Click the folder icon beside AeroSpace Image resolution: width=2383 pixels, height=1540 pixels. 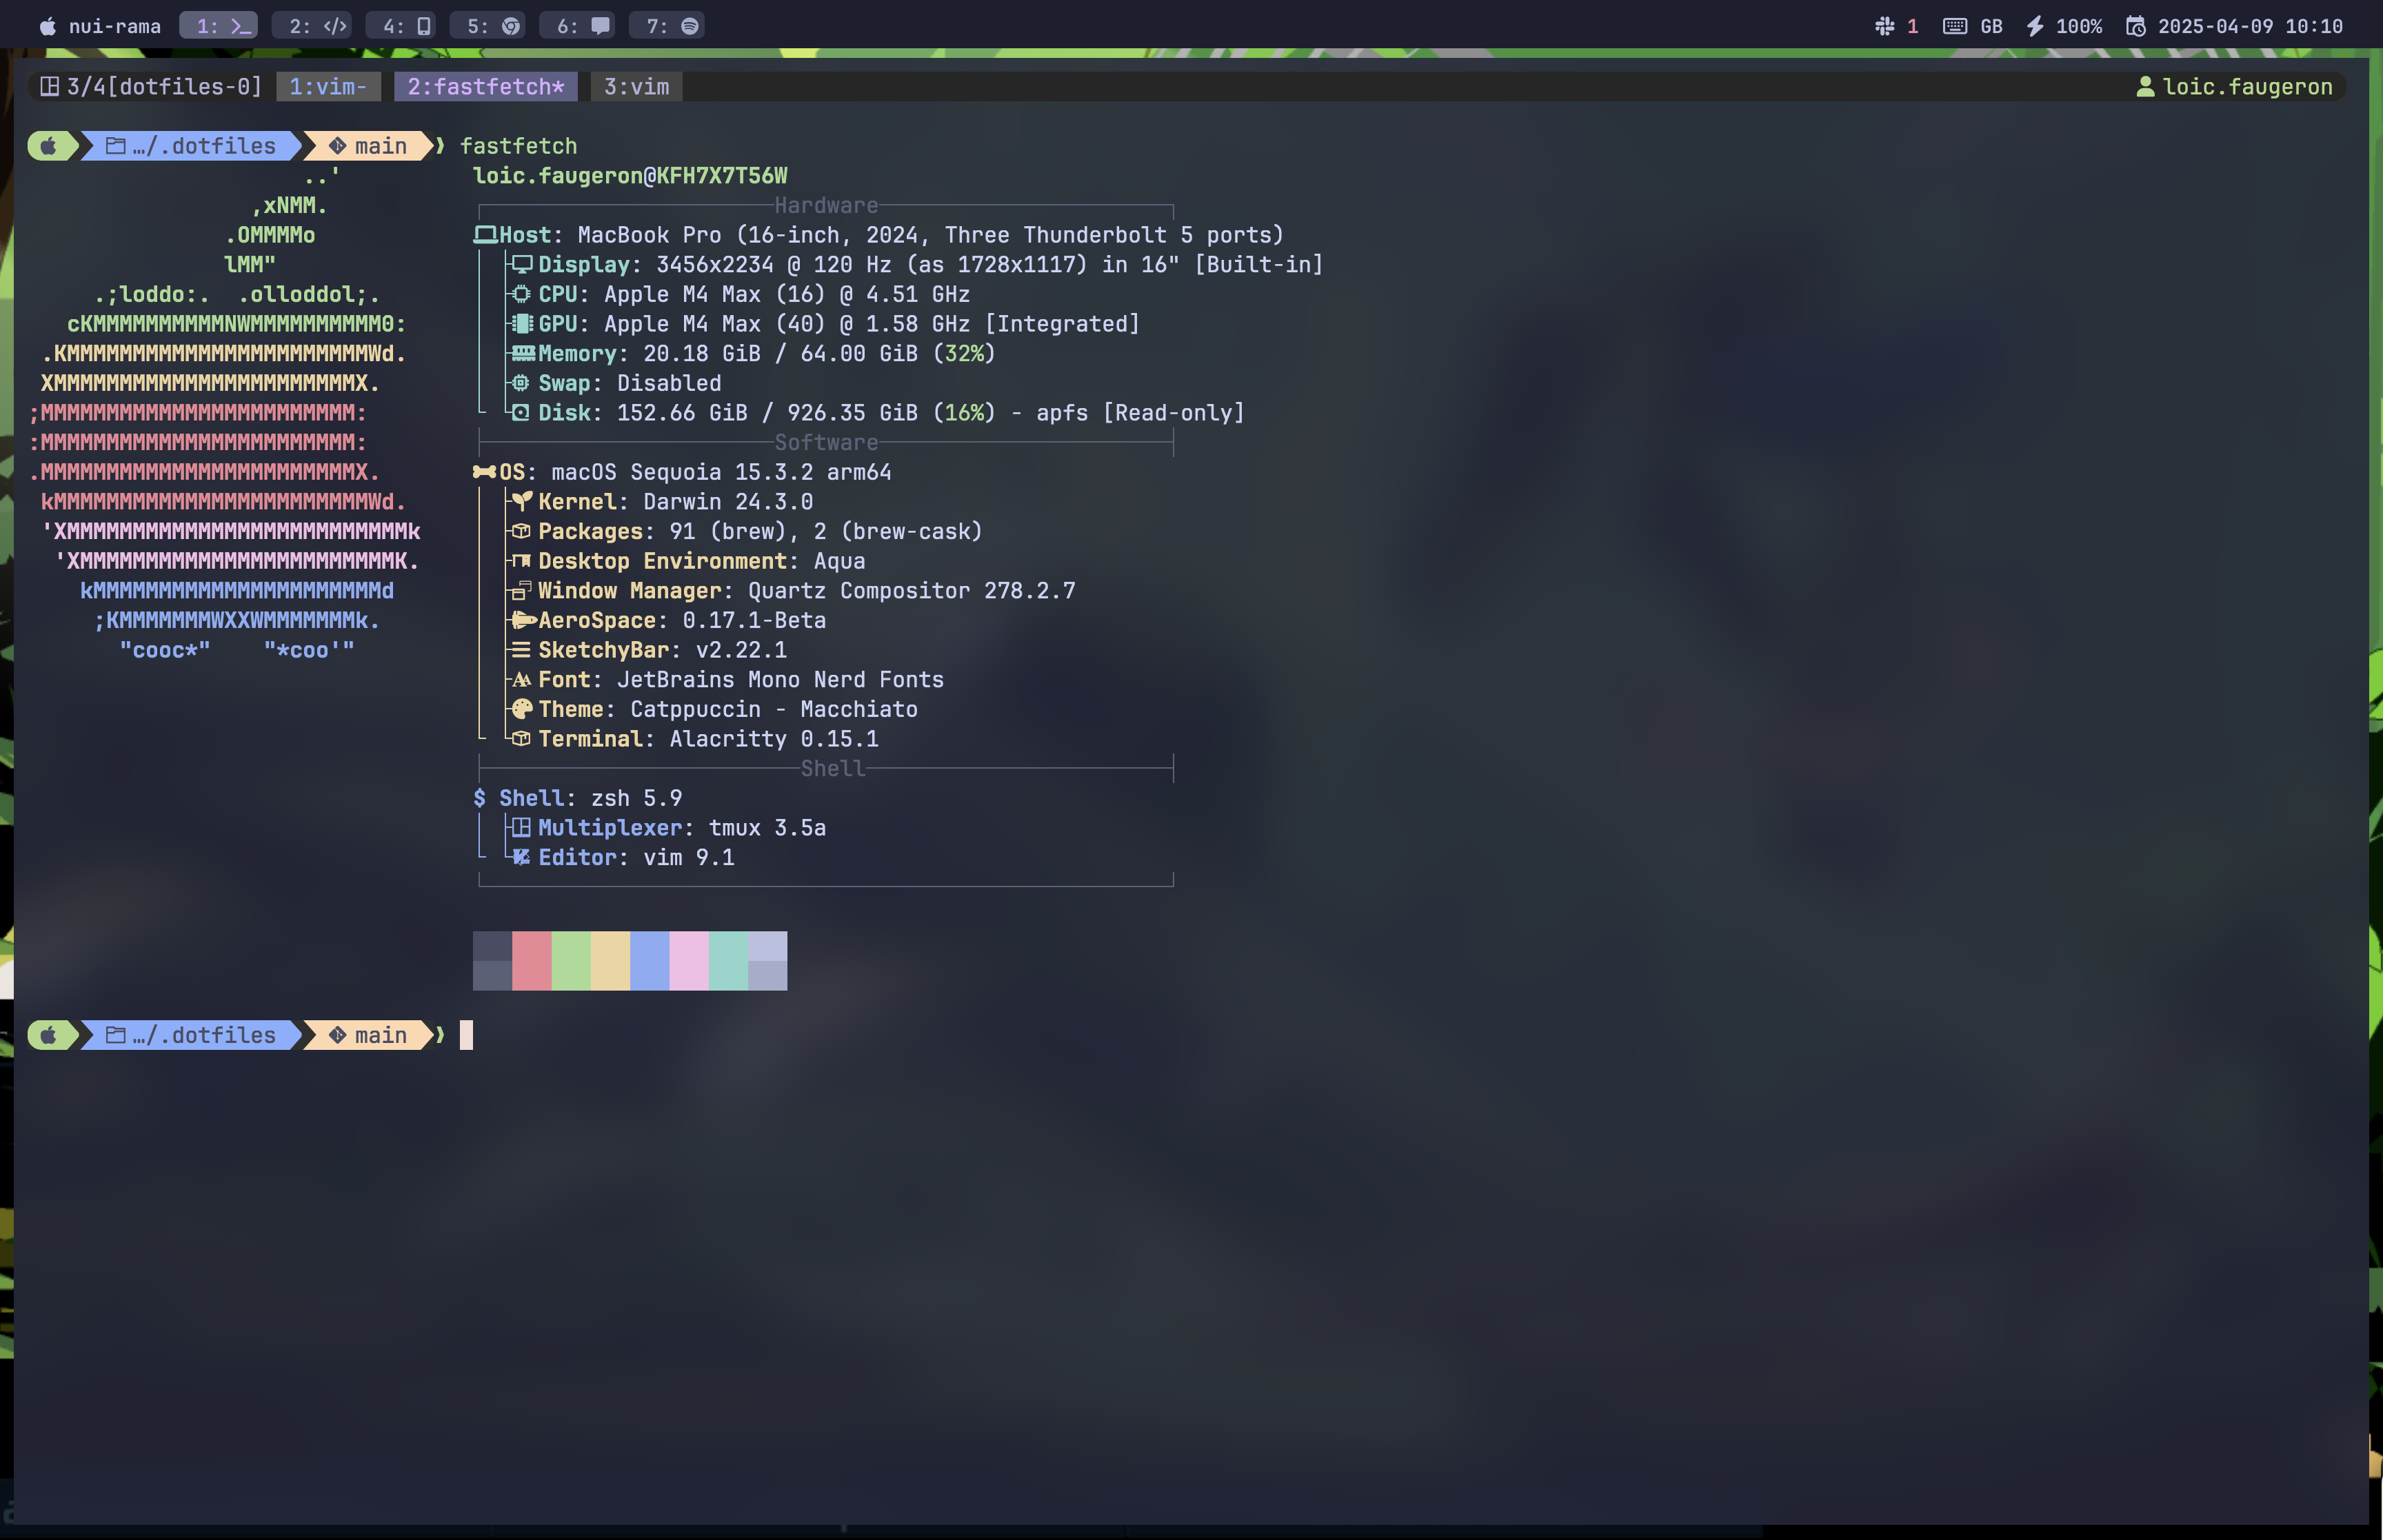point(523,620)
